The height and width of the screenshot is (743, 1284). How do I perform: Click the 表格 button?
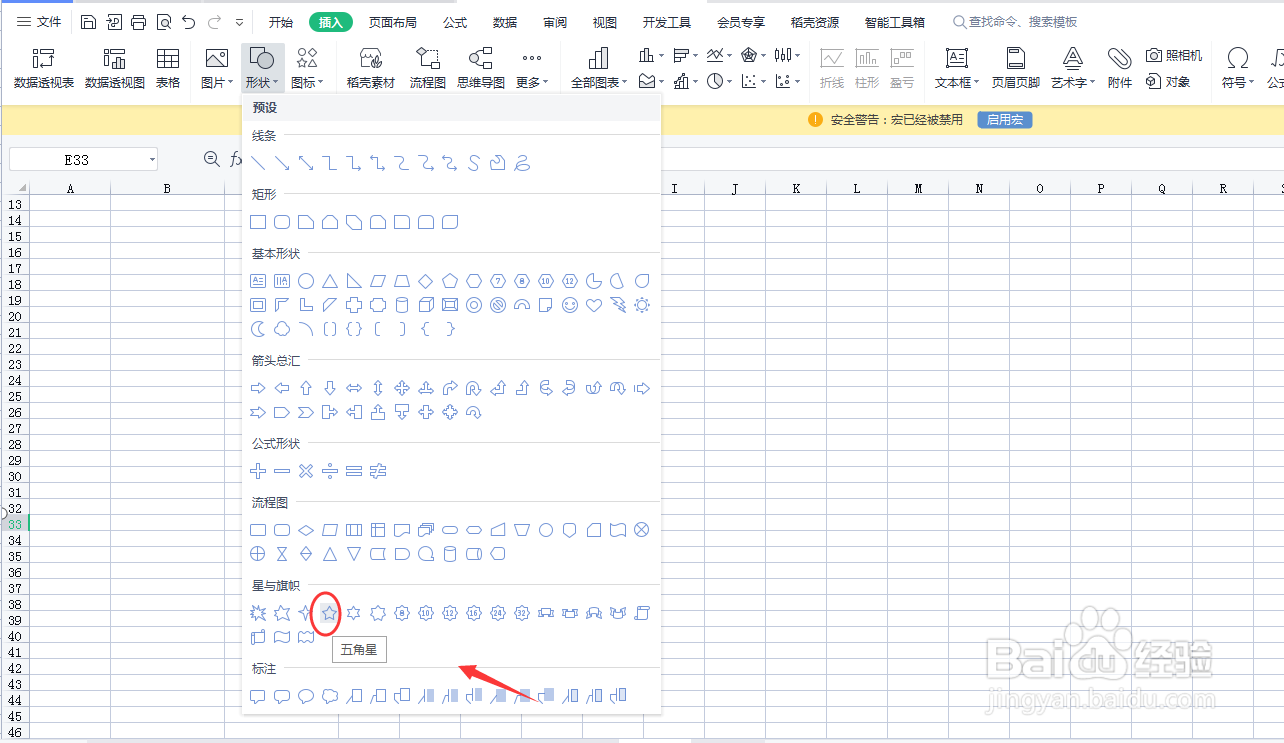tap(168, 68)
